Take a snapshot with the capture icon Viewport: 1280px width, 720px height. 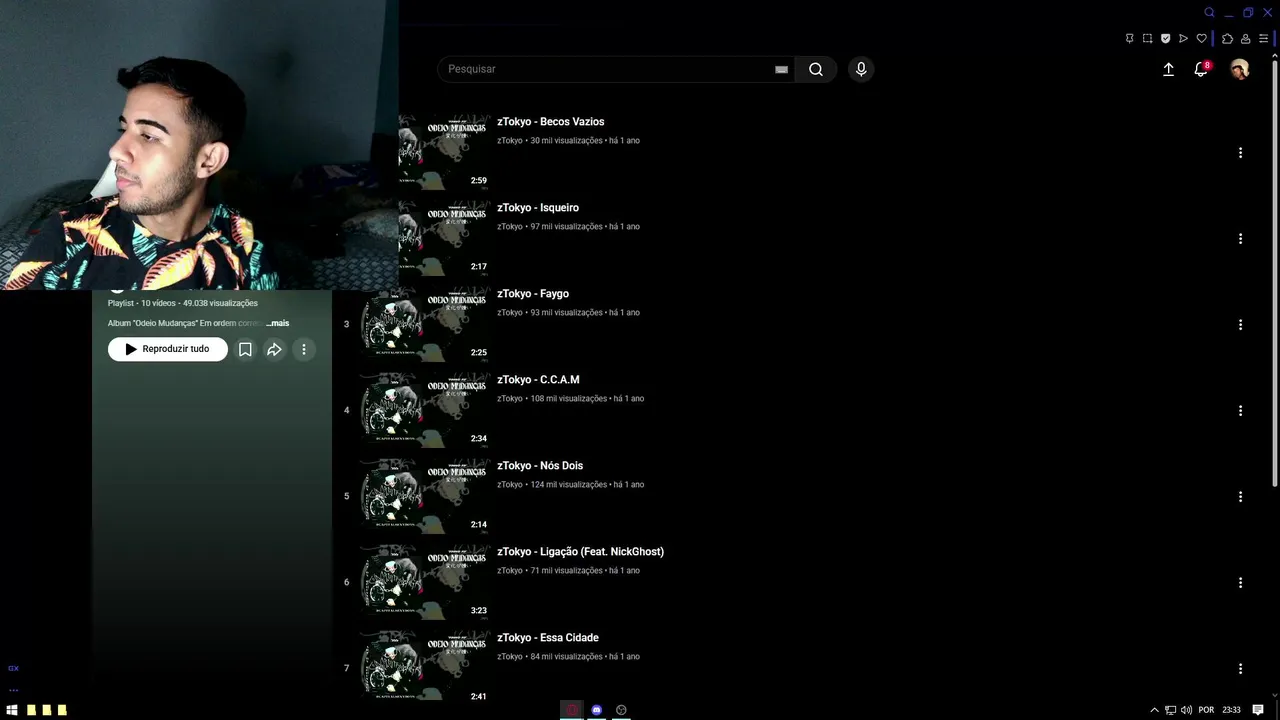coord(1147,39)
